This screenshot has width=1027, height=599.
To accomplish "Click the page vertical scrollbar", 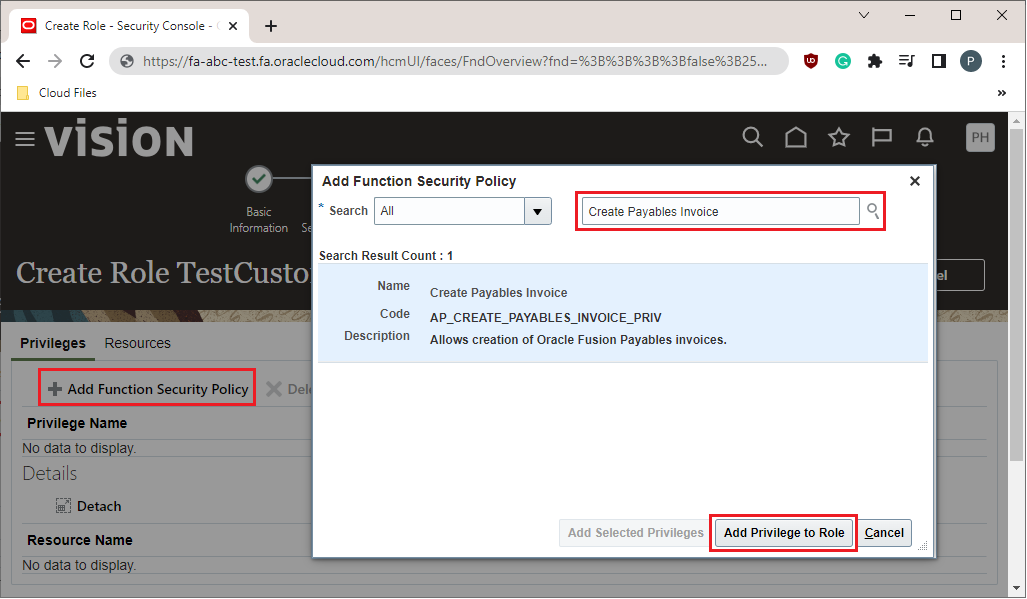I will (1016, 293).
